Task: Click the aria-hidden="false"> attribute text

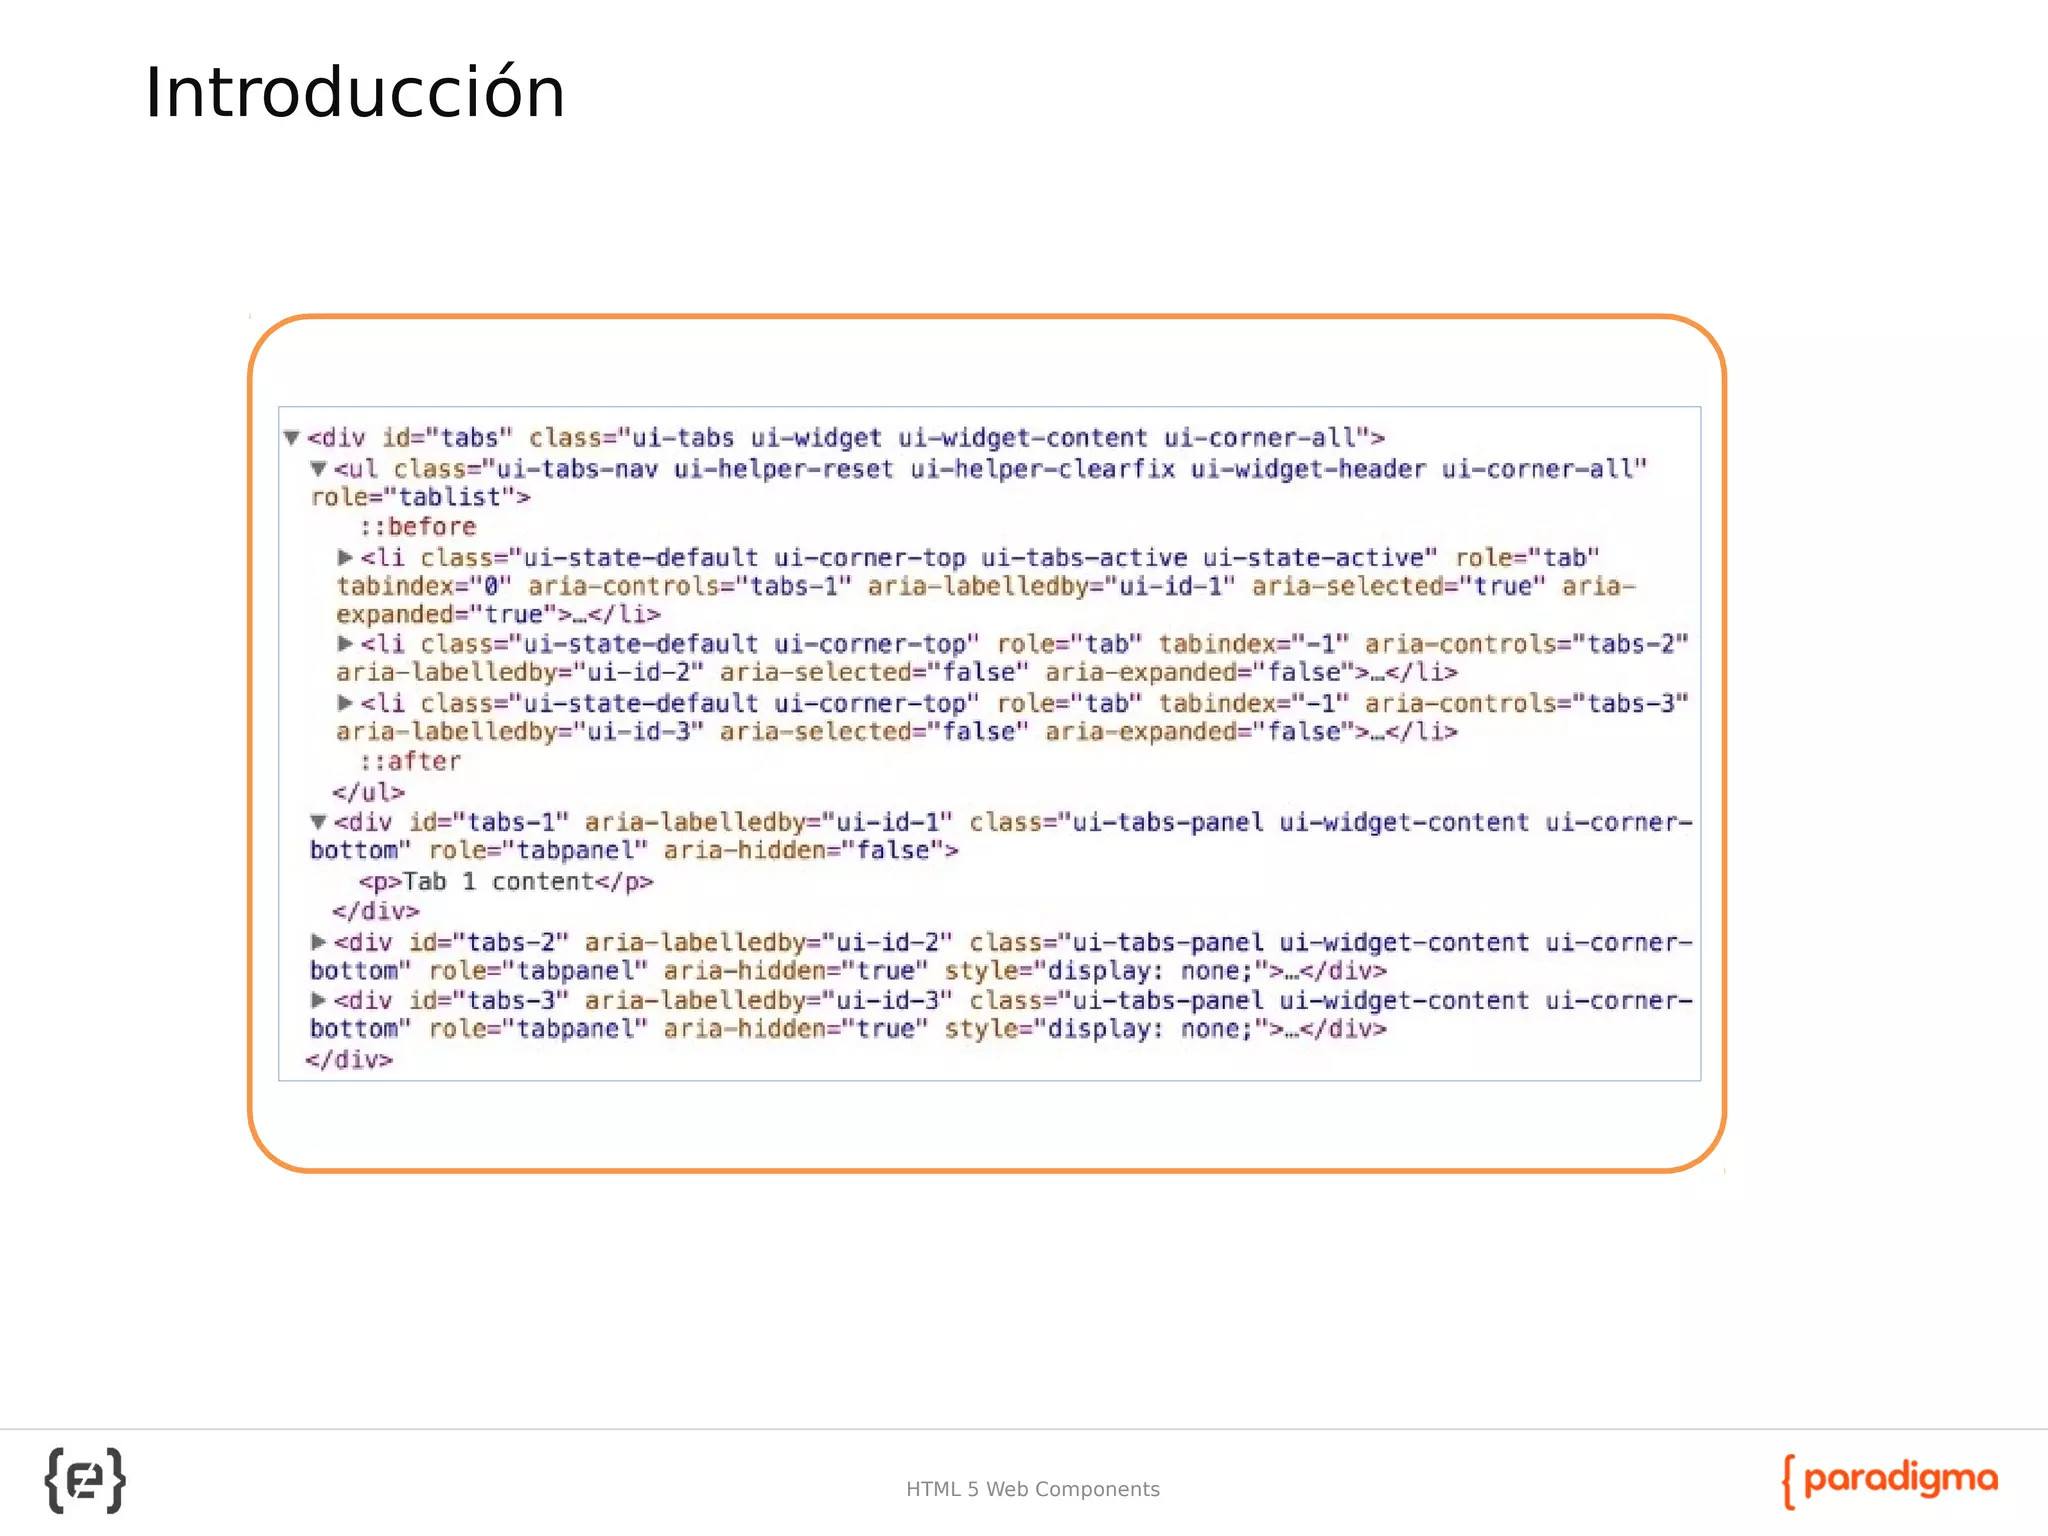Action: [811, 851]
